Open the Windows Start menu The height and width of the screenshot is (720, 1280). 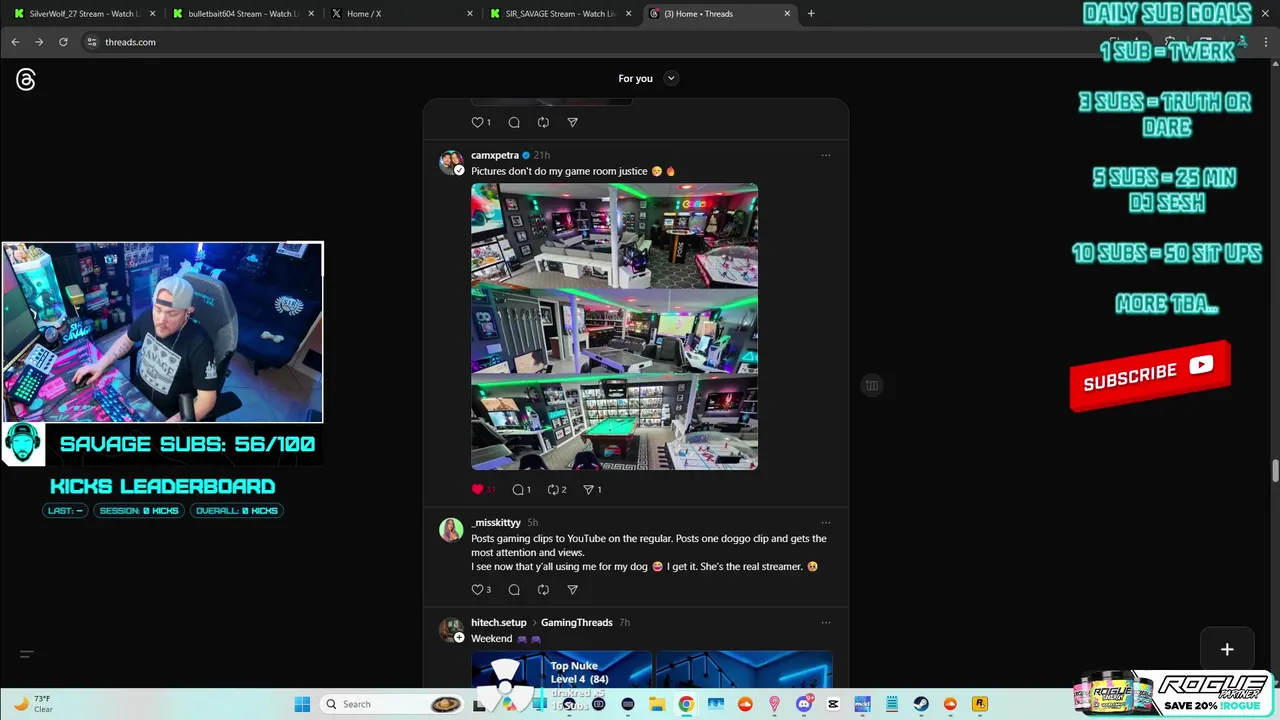pyautogui.click(x=302, y=704)
